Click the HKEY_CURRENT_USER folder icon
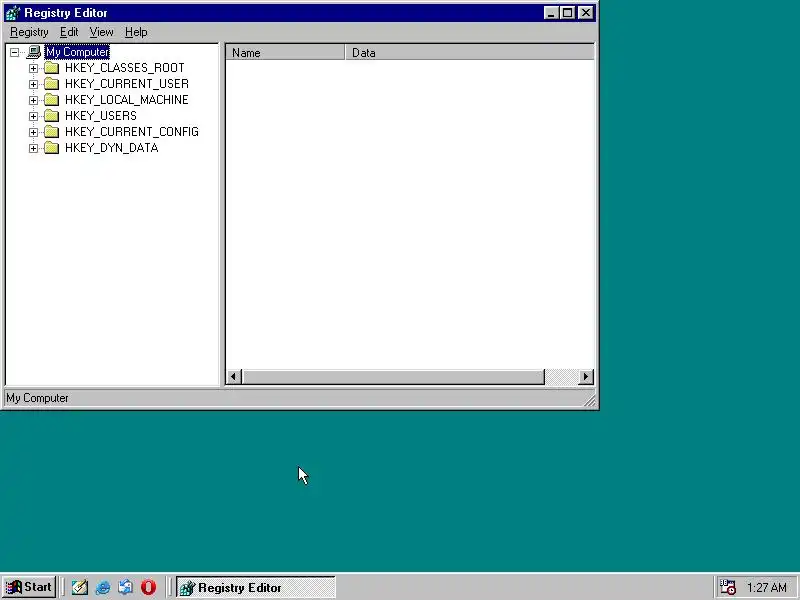This screenshot has width=800, height=600. [x=52, y=84]
